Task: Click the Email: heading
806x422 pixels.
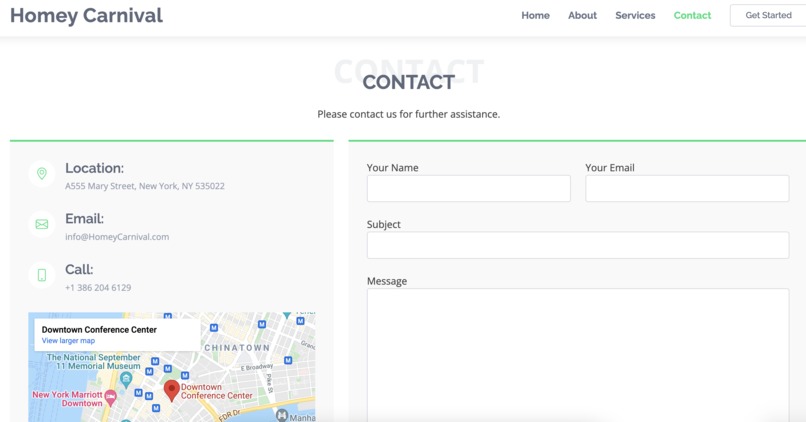Action: pyautogui.click(x=84, y=218)
